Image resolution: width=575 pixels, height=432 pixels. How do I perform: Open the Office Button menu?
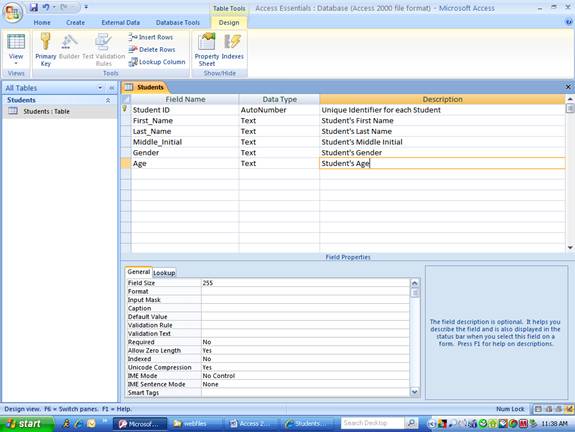(x=12, y=12)
